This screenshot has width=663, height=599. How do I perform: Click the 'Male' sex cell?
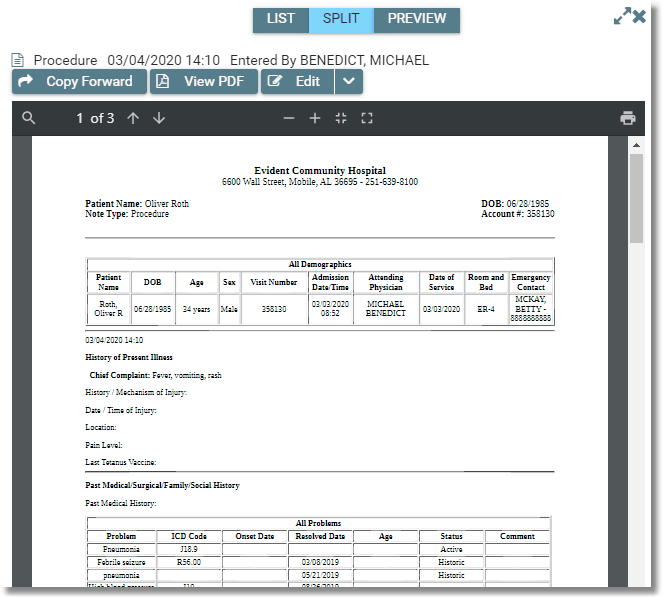pyautogui.click(x=229, y=309)
